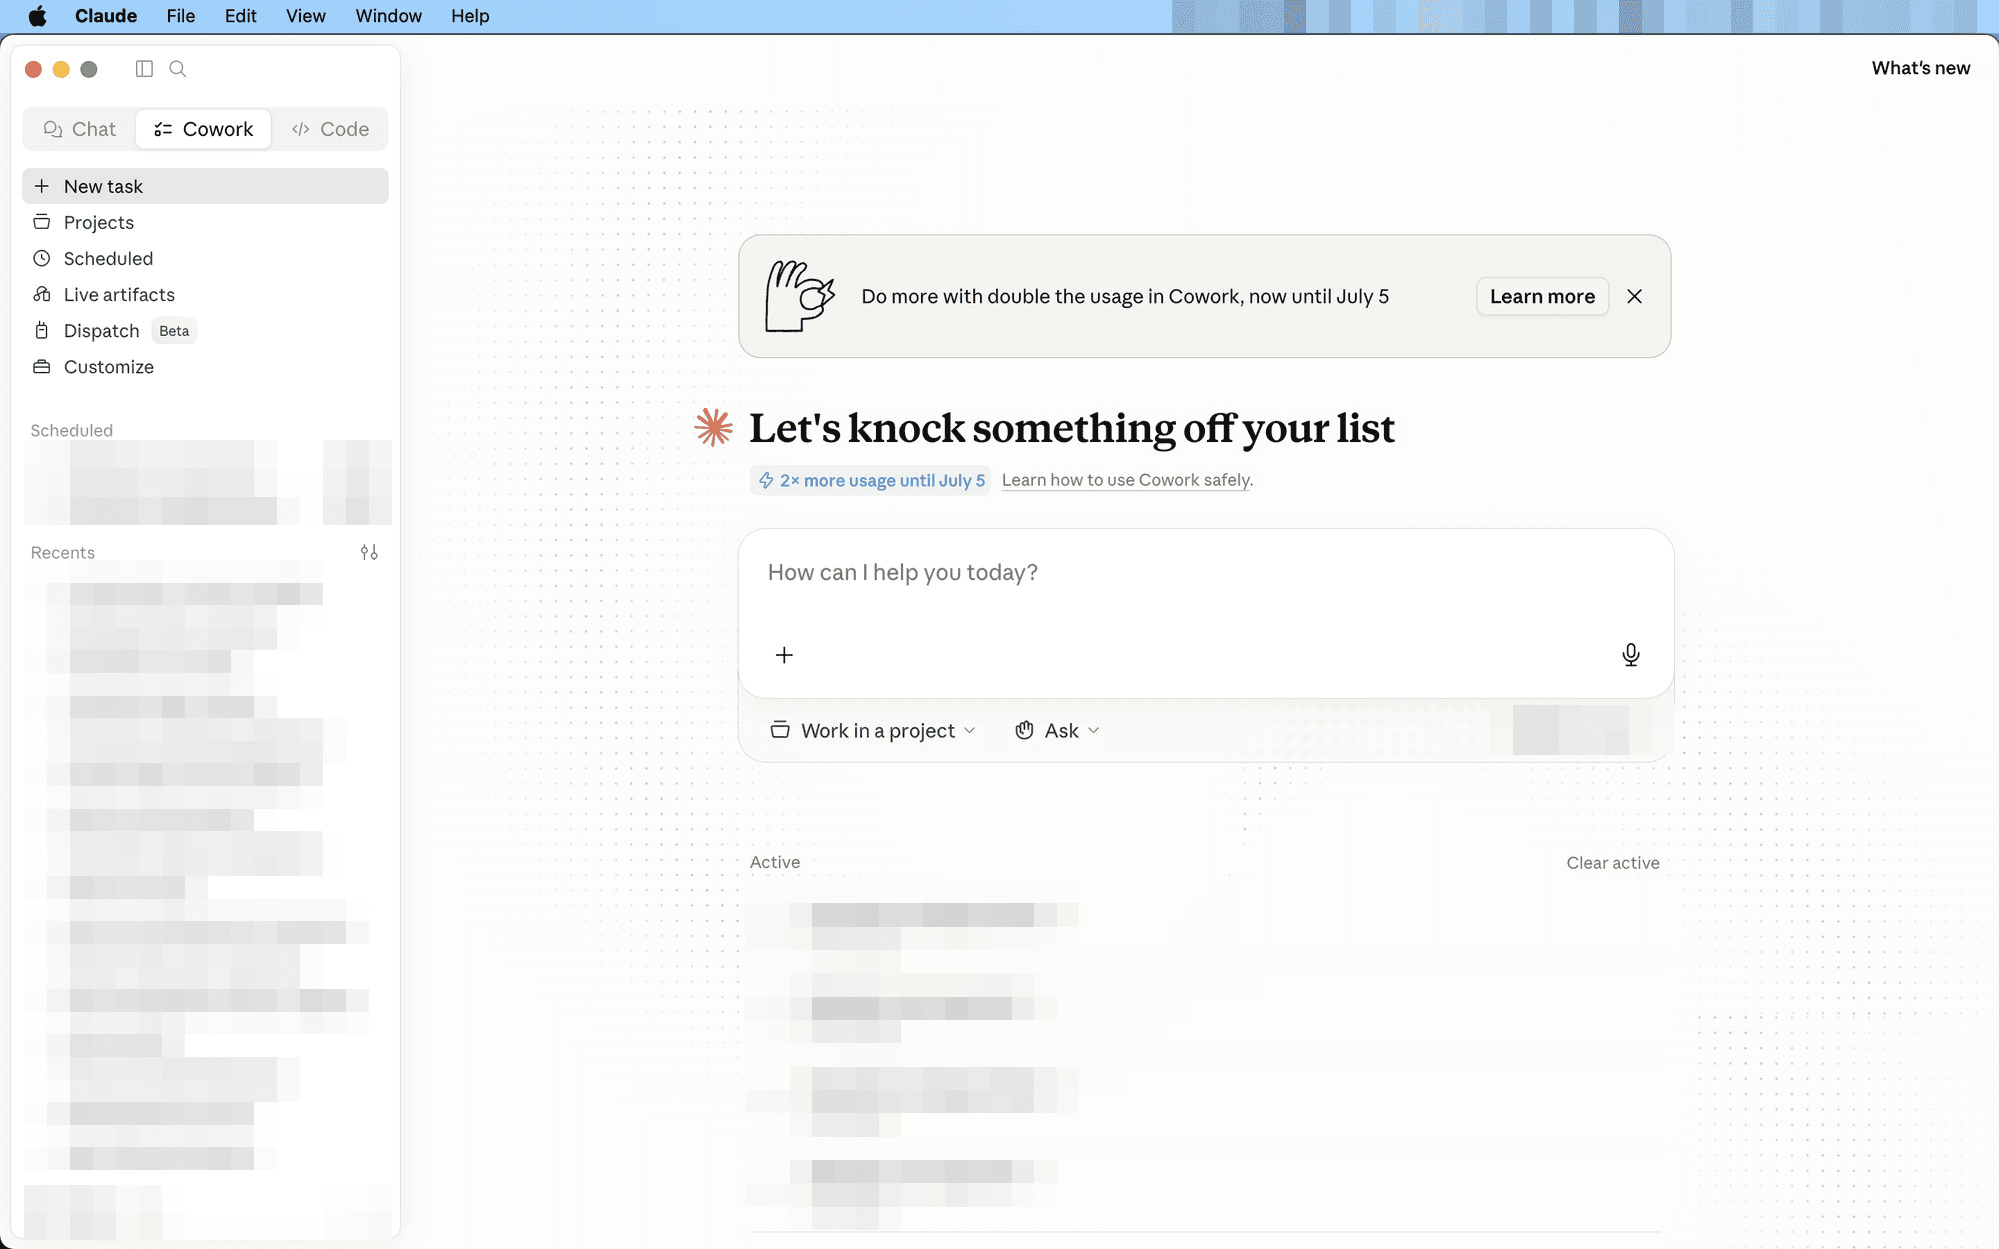This screenshot has height=1249, width=1999.
Task: Click the Customize briefcase icon
Action: 42,366
